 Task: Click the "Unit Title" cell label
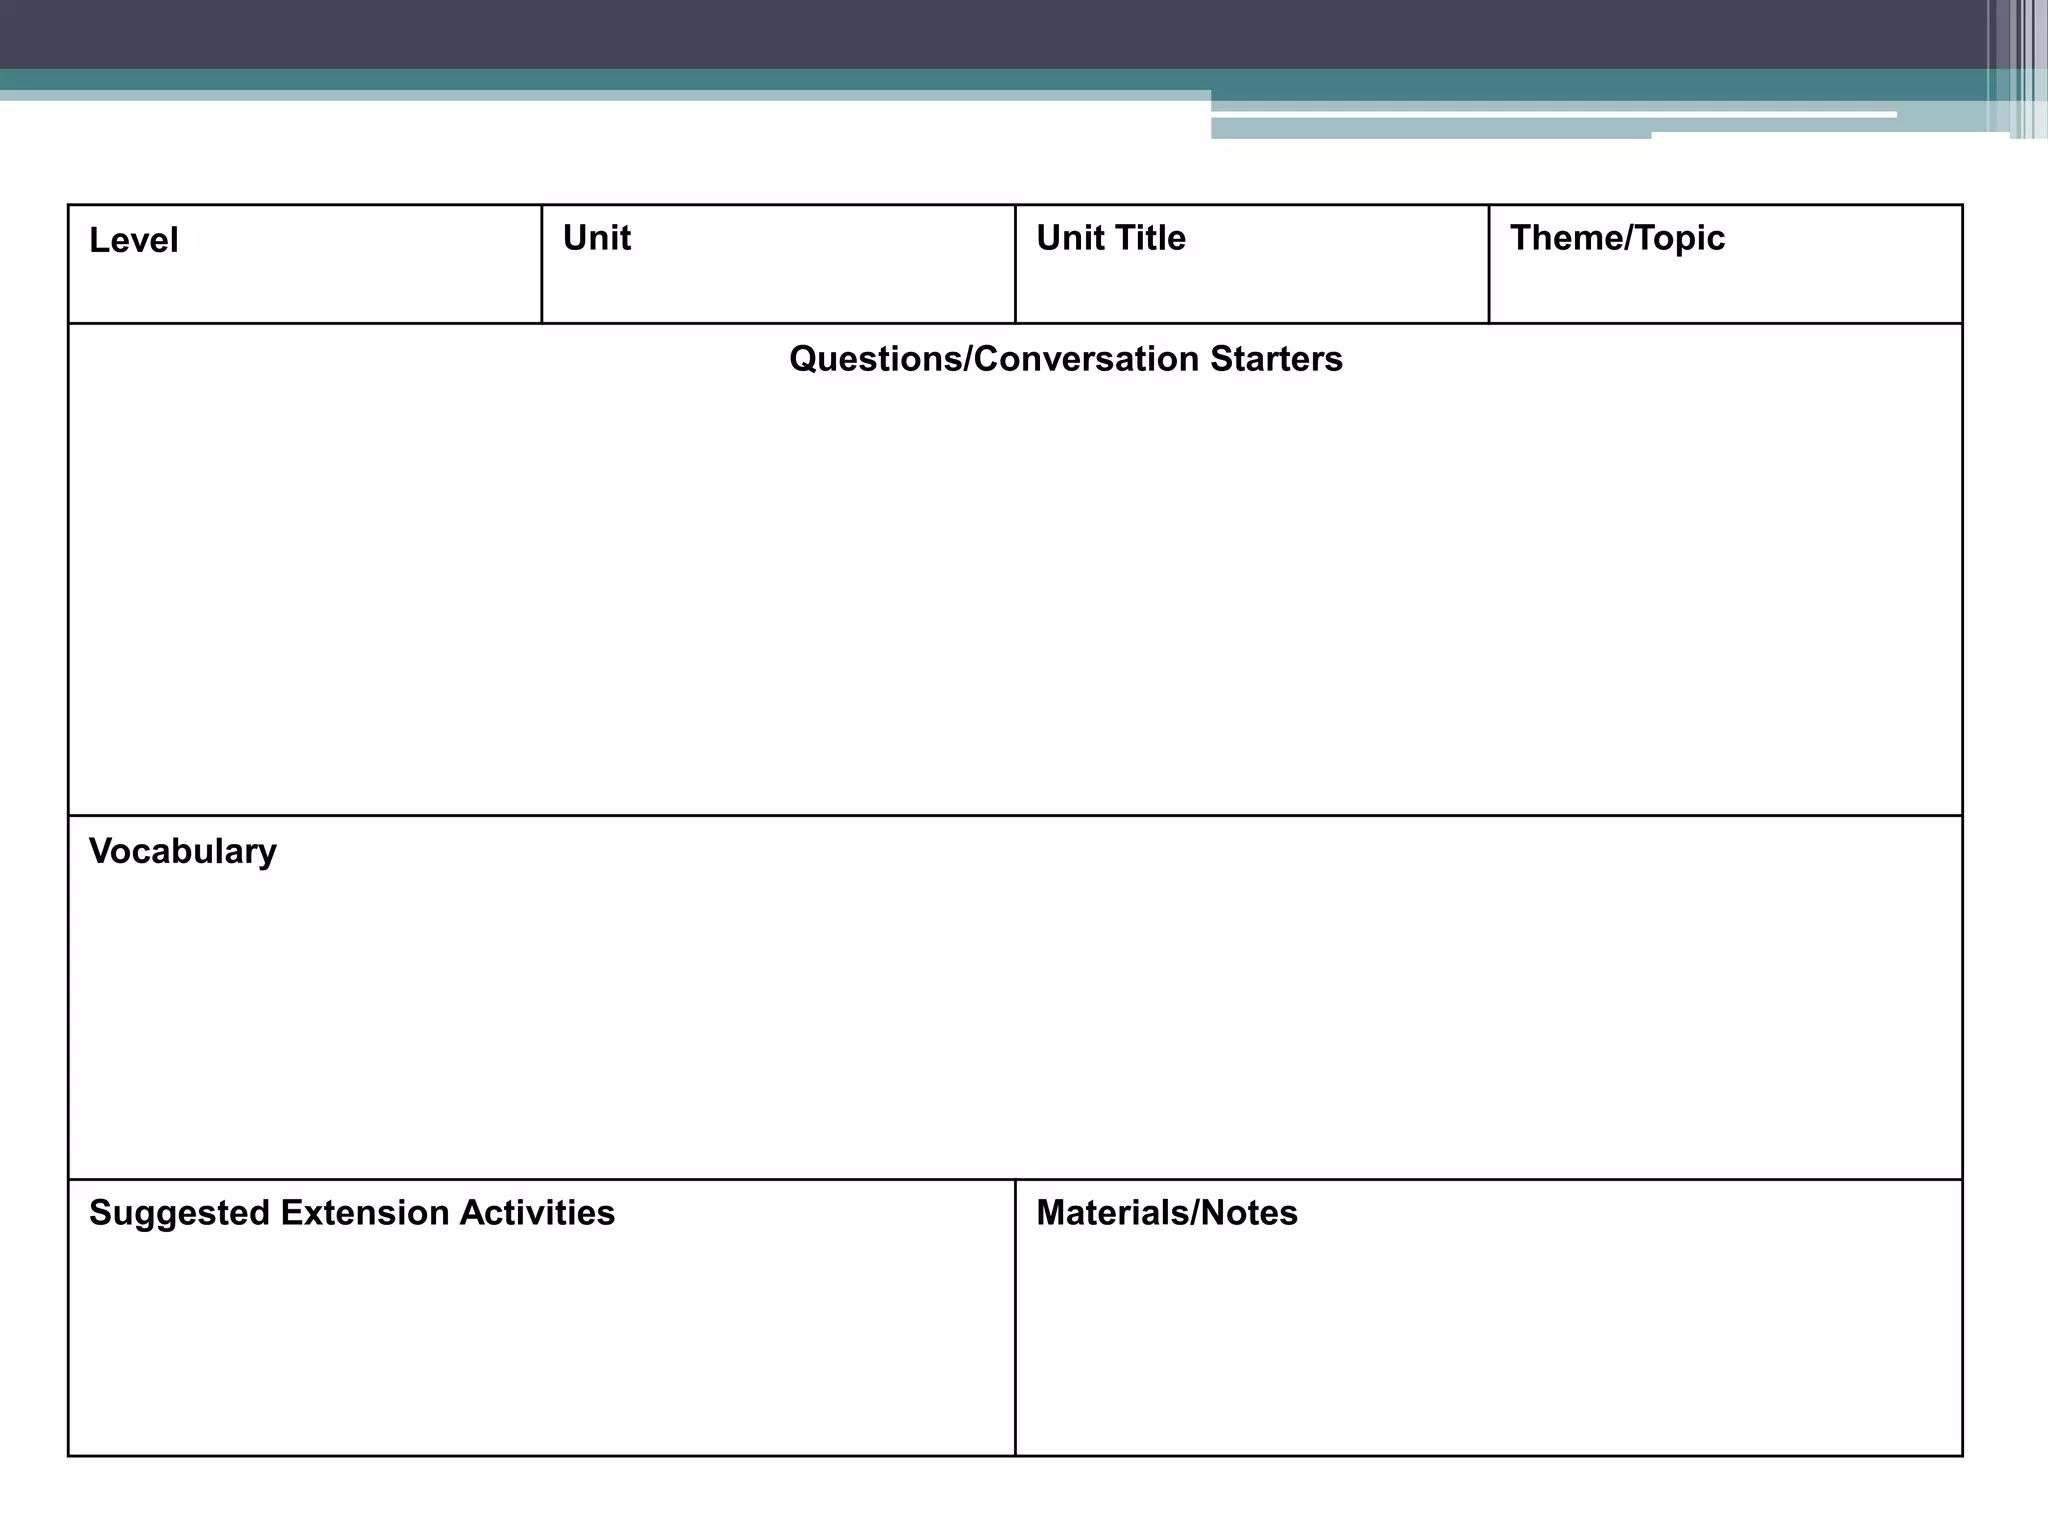(1111, 238)
